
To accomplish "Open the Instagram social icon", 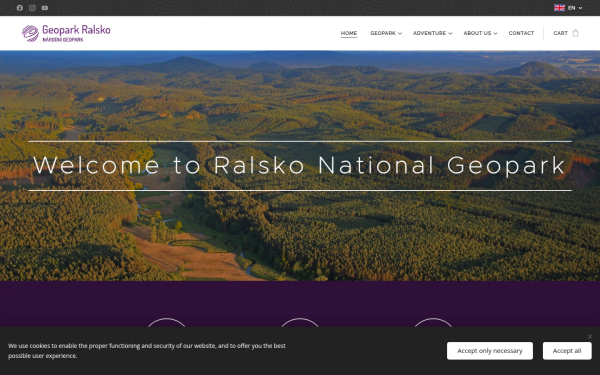I will 33,8.
